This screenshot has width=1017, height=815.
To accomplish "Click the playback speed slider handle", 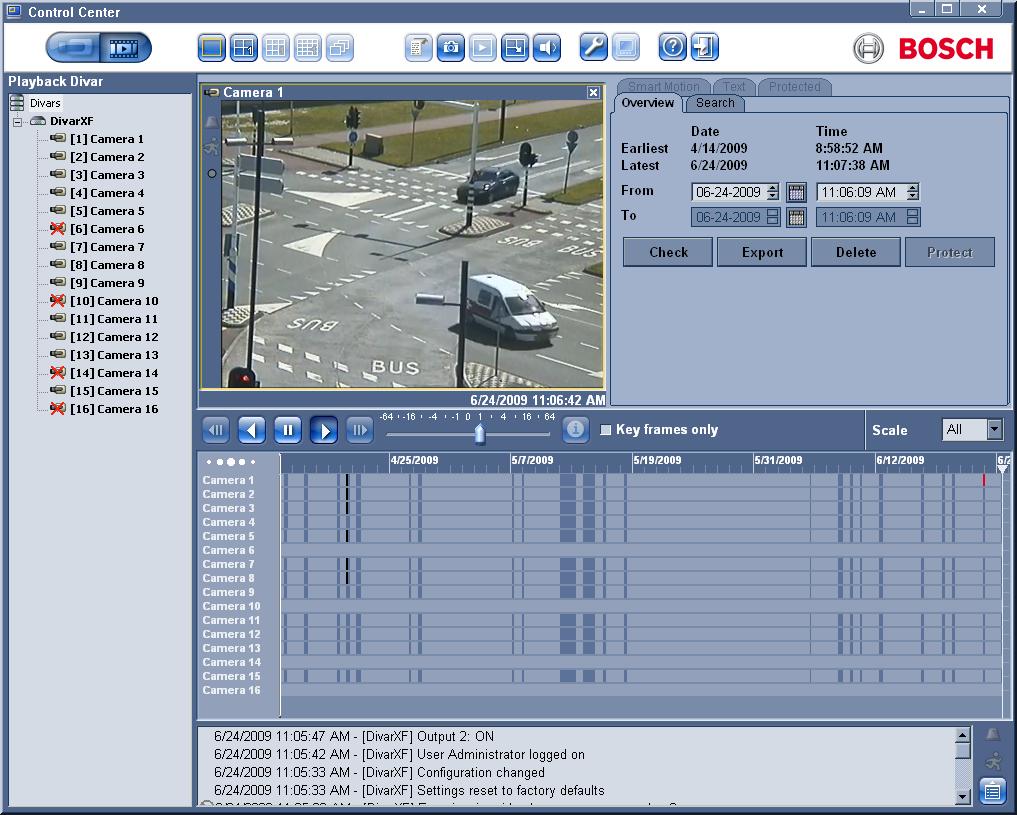I will [480, 434].
